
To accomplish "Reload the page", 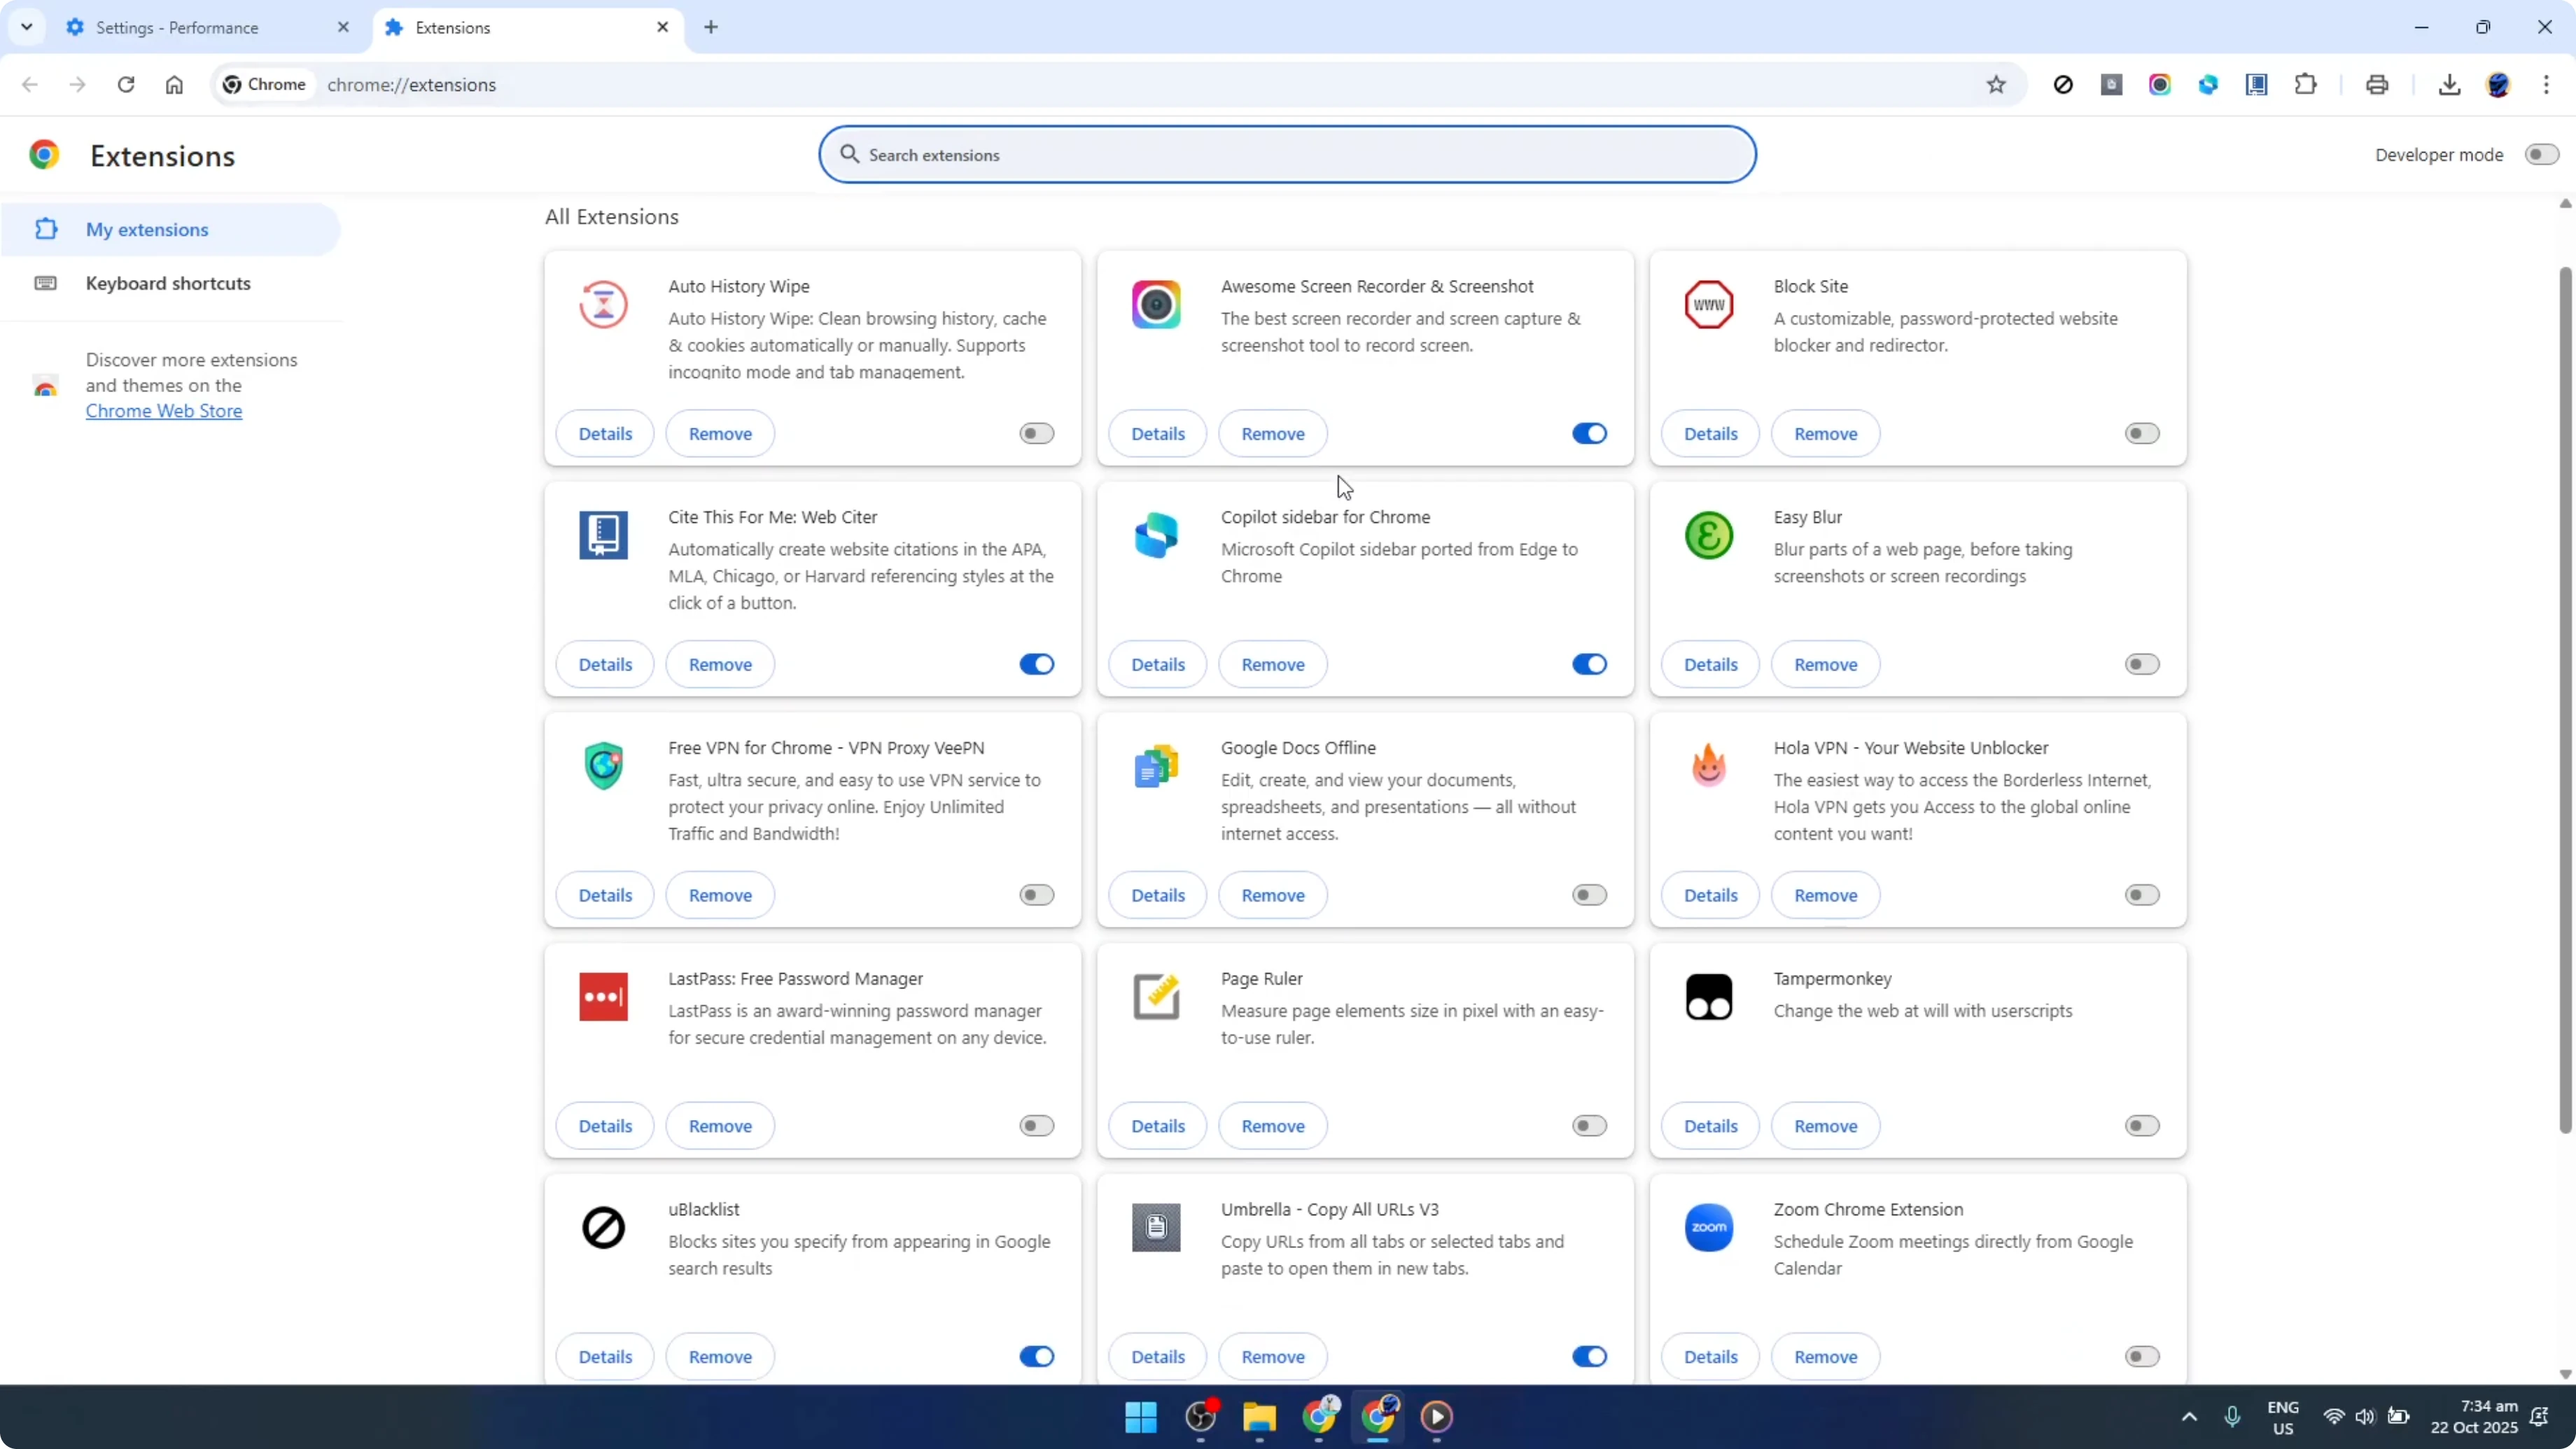I will [x=126, y=85].
